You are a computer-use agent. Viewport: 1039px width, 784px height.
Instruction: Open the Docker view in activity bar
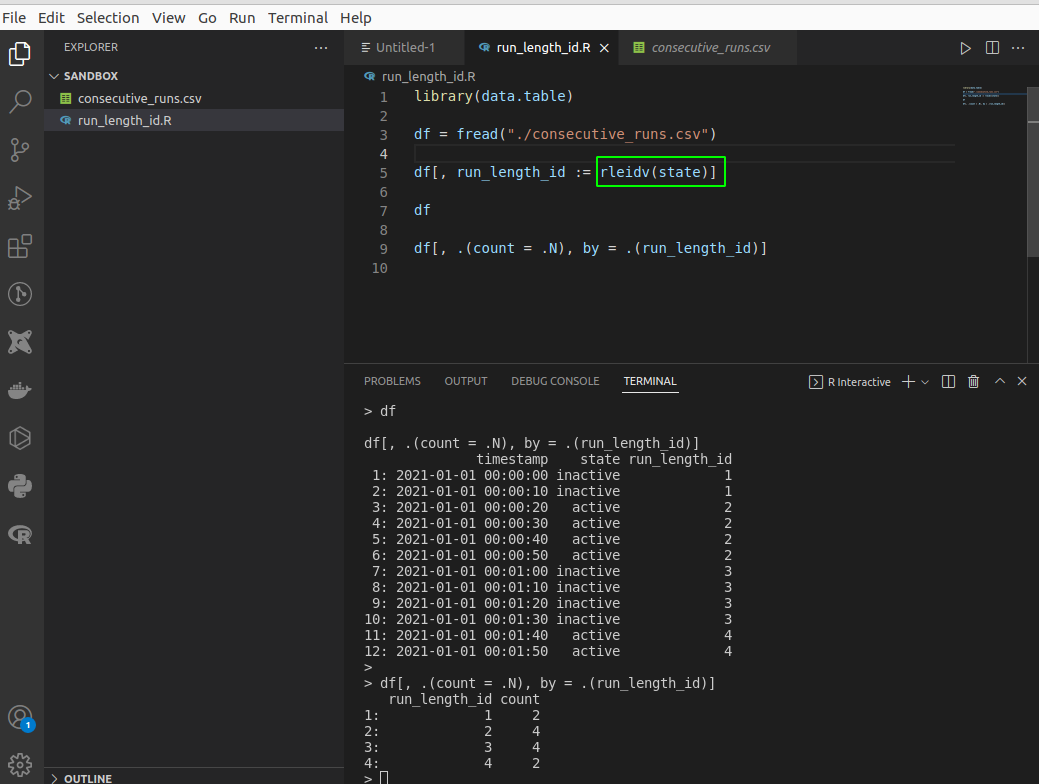20,390
